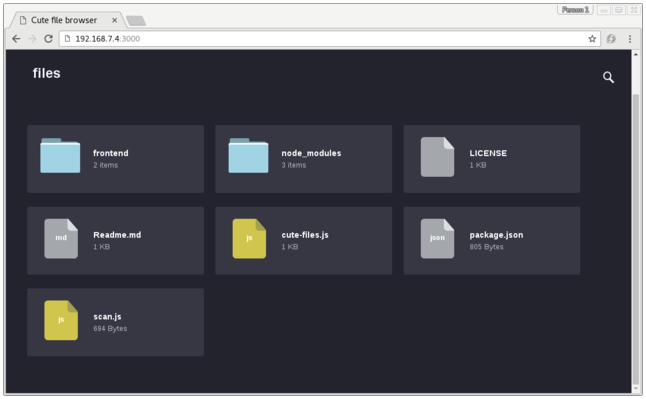Click the Person 1 profile button
The width and height of the screenshot is (646, 399).
tap(575, 10)
